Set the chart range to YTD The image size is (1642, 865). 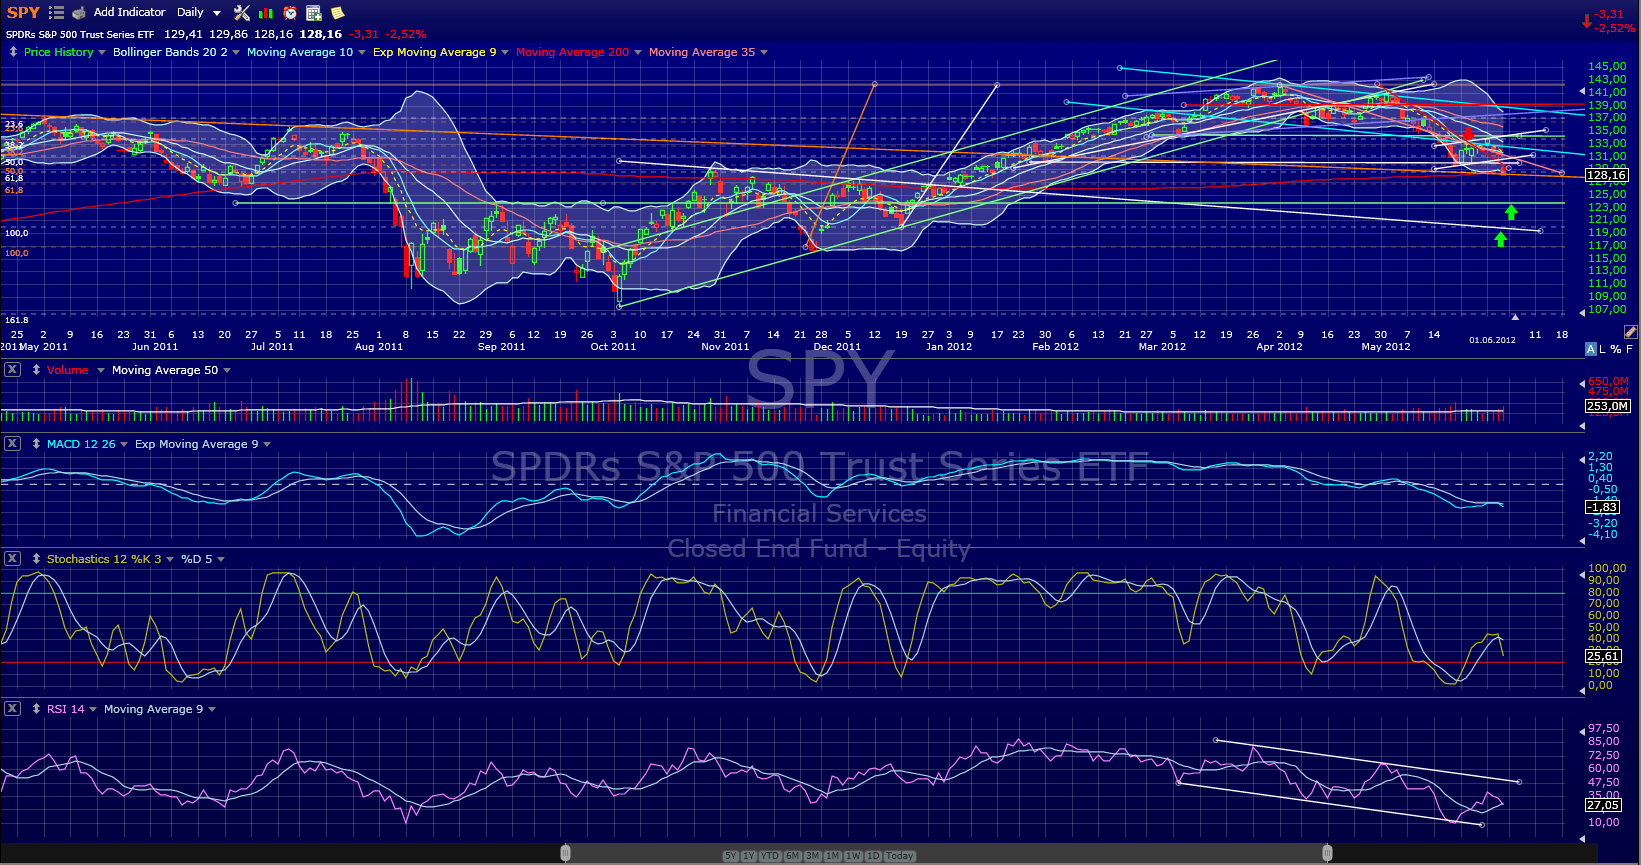pos(770,856)
